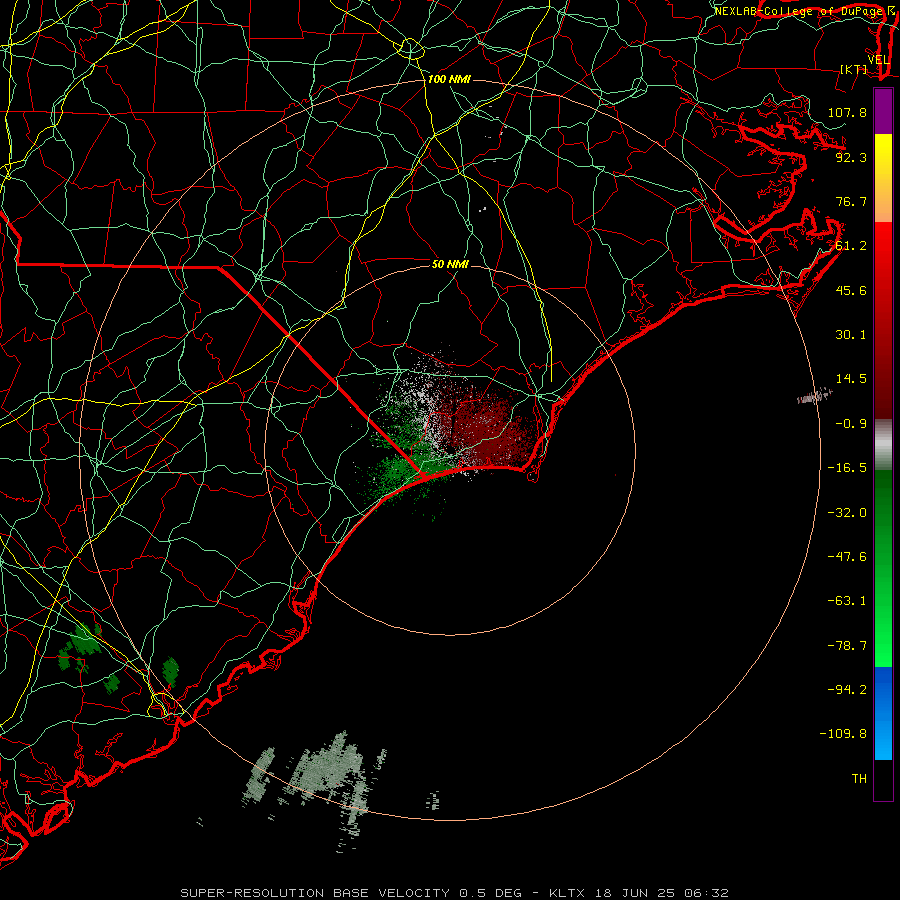Screen dimensions: 900x900
Task: Click the 30.1 velocity scale value
Action: coord(851,335)
